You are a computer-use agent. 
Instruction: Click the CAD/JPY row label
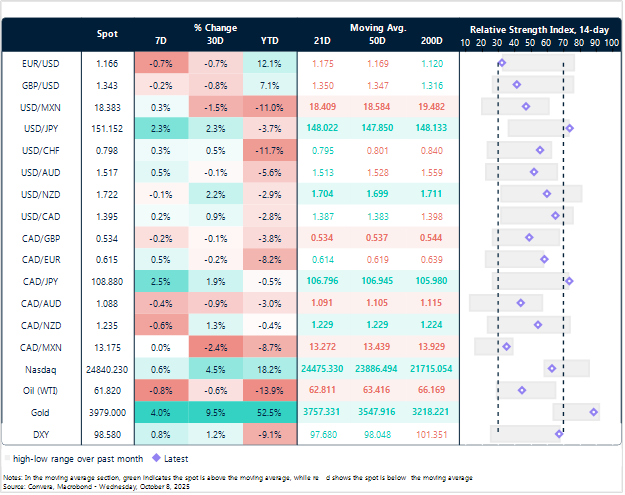pos(45,281)
